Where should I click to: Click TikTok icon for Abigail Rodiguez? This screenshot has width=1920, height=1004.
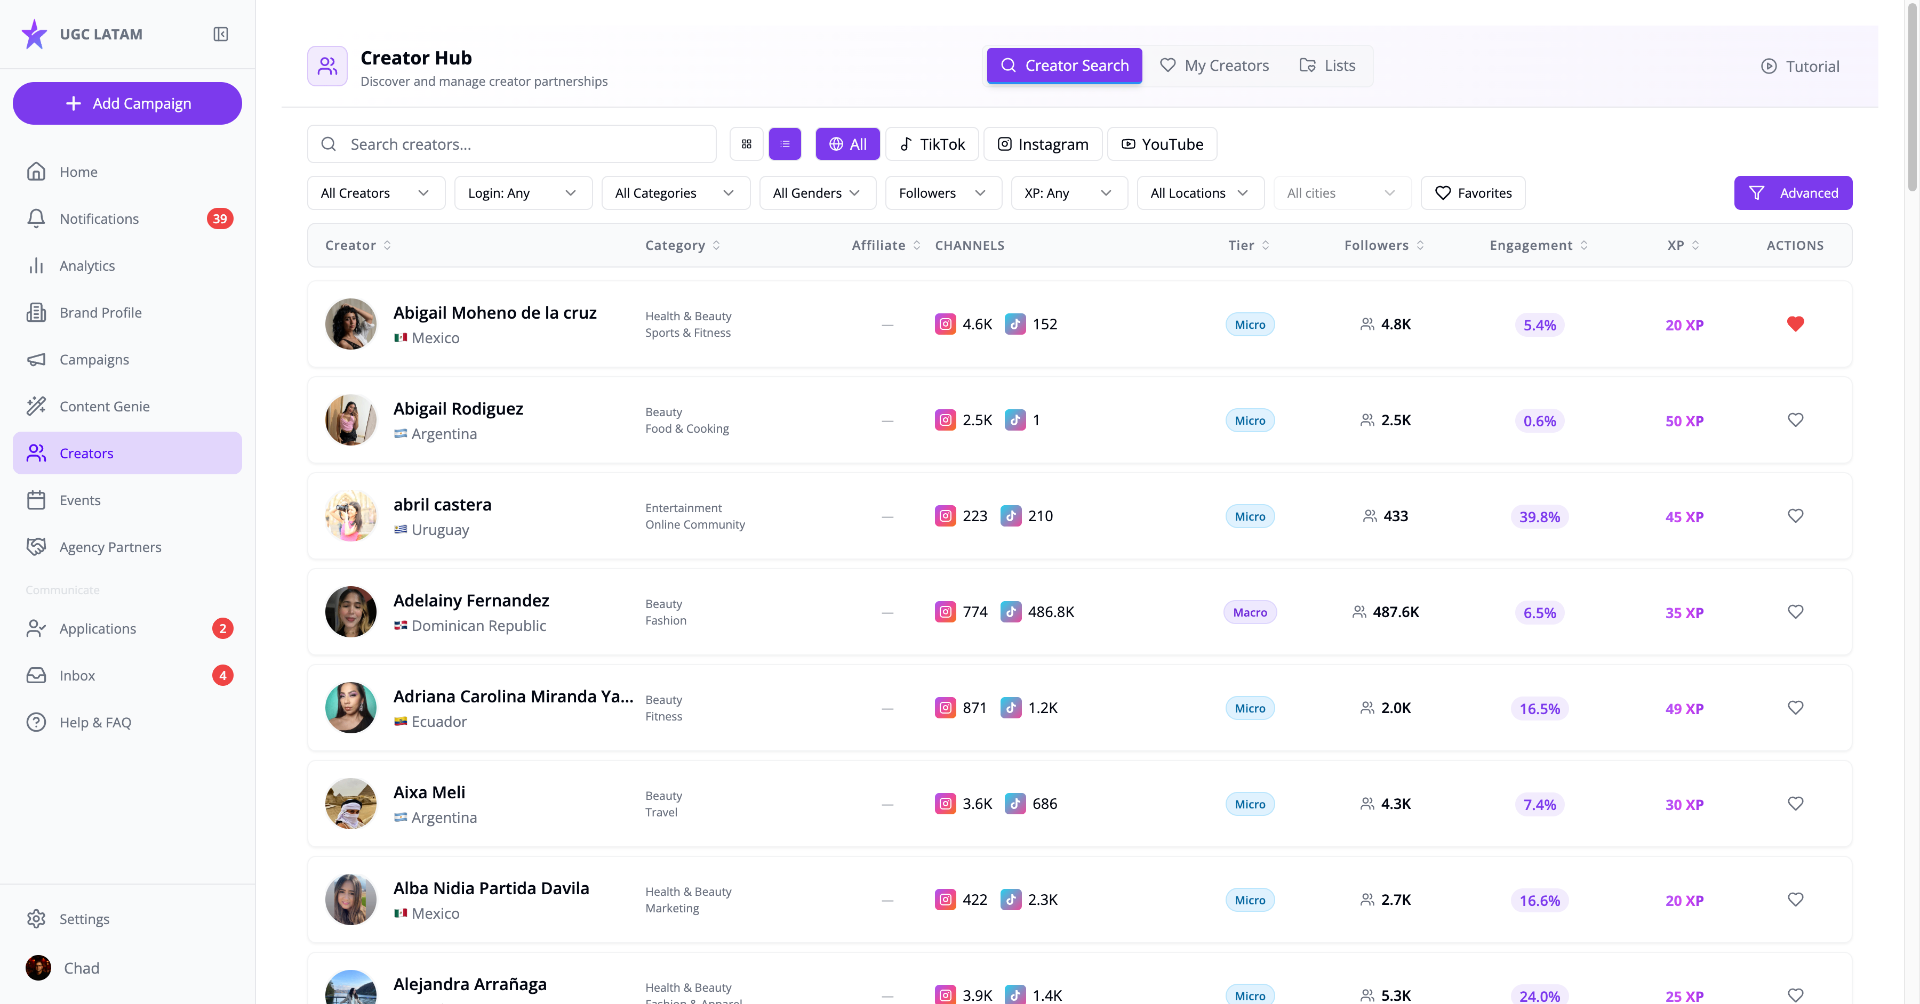pyautogui.click(x=1015, y=420)
